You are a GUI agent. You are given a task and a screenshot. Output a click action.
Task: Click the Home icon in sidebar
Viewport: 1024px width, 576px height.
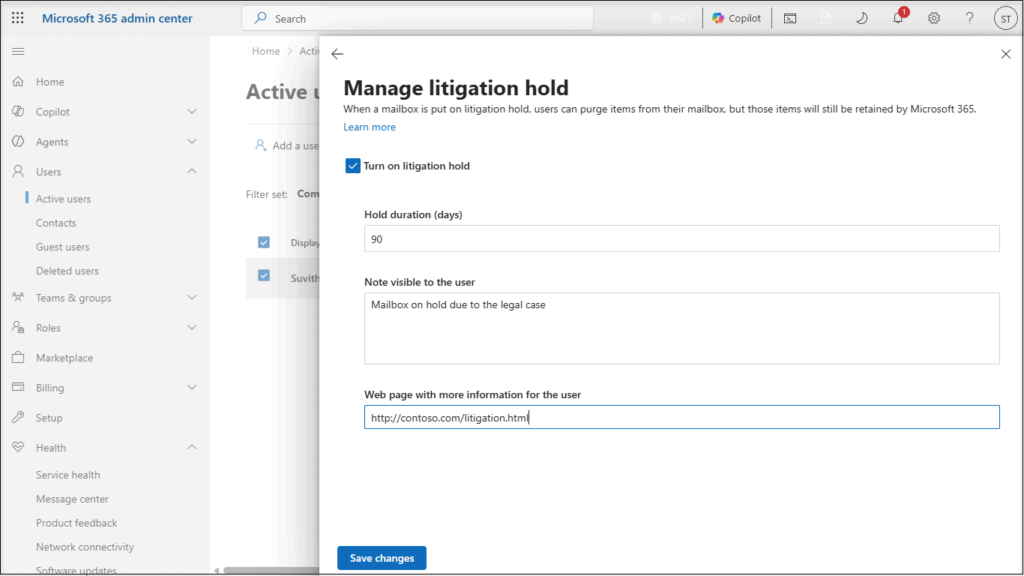pyautogui.click(x=18, y=82)
